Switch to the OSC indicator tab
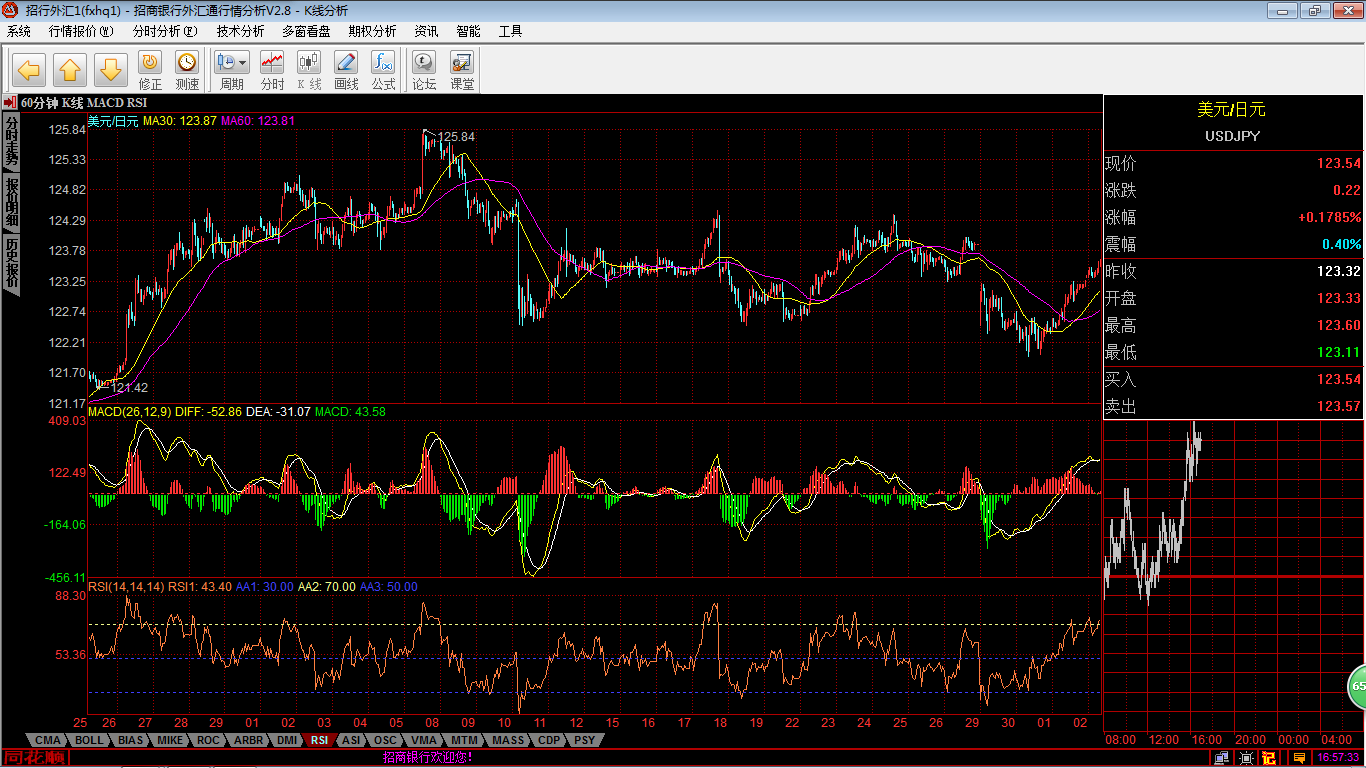The height and width of the screenshot is (768, 1366). click(385, 740)
